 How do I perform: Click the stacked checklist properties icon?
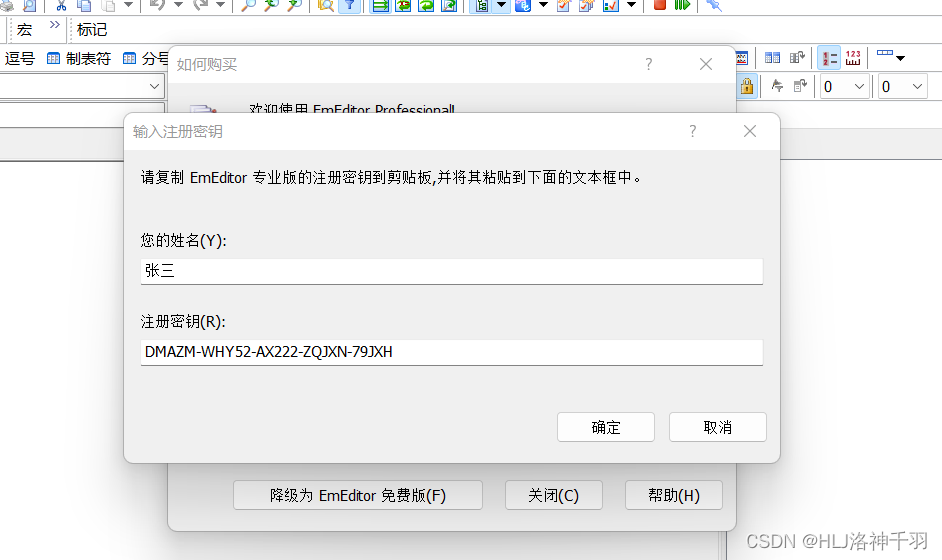pos(586,5)
